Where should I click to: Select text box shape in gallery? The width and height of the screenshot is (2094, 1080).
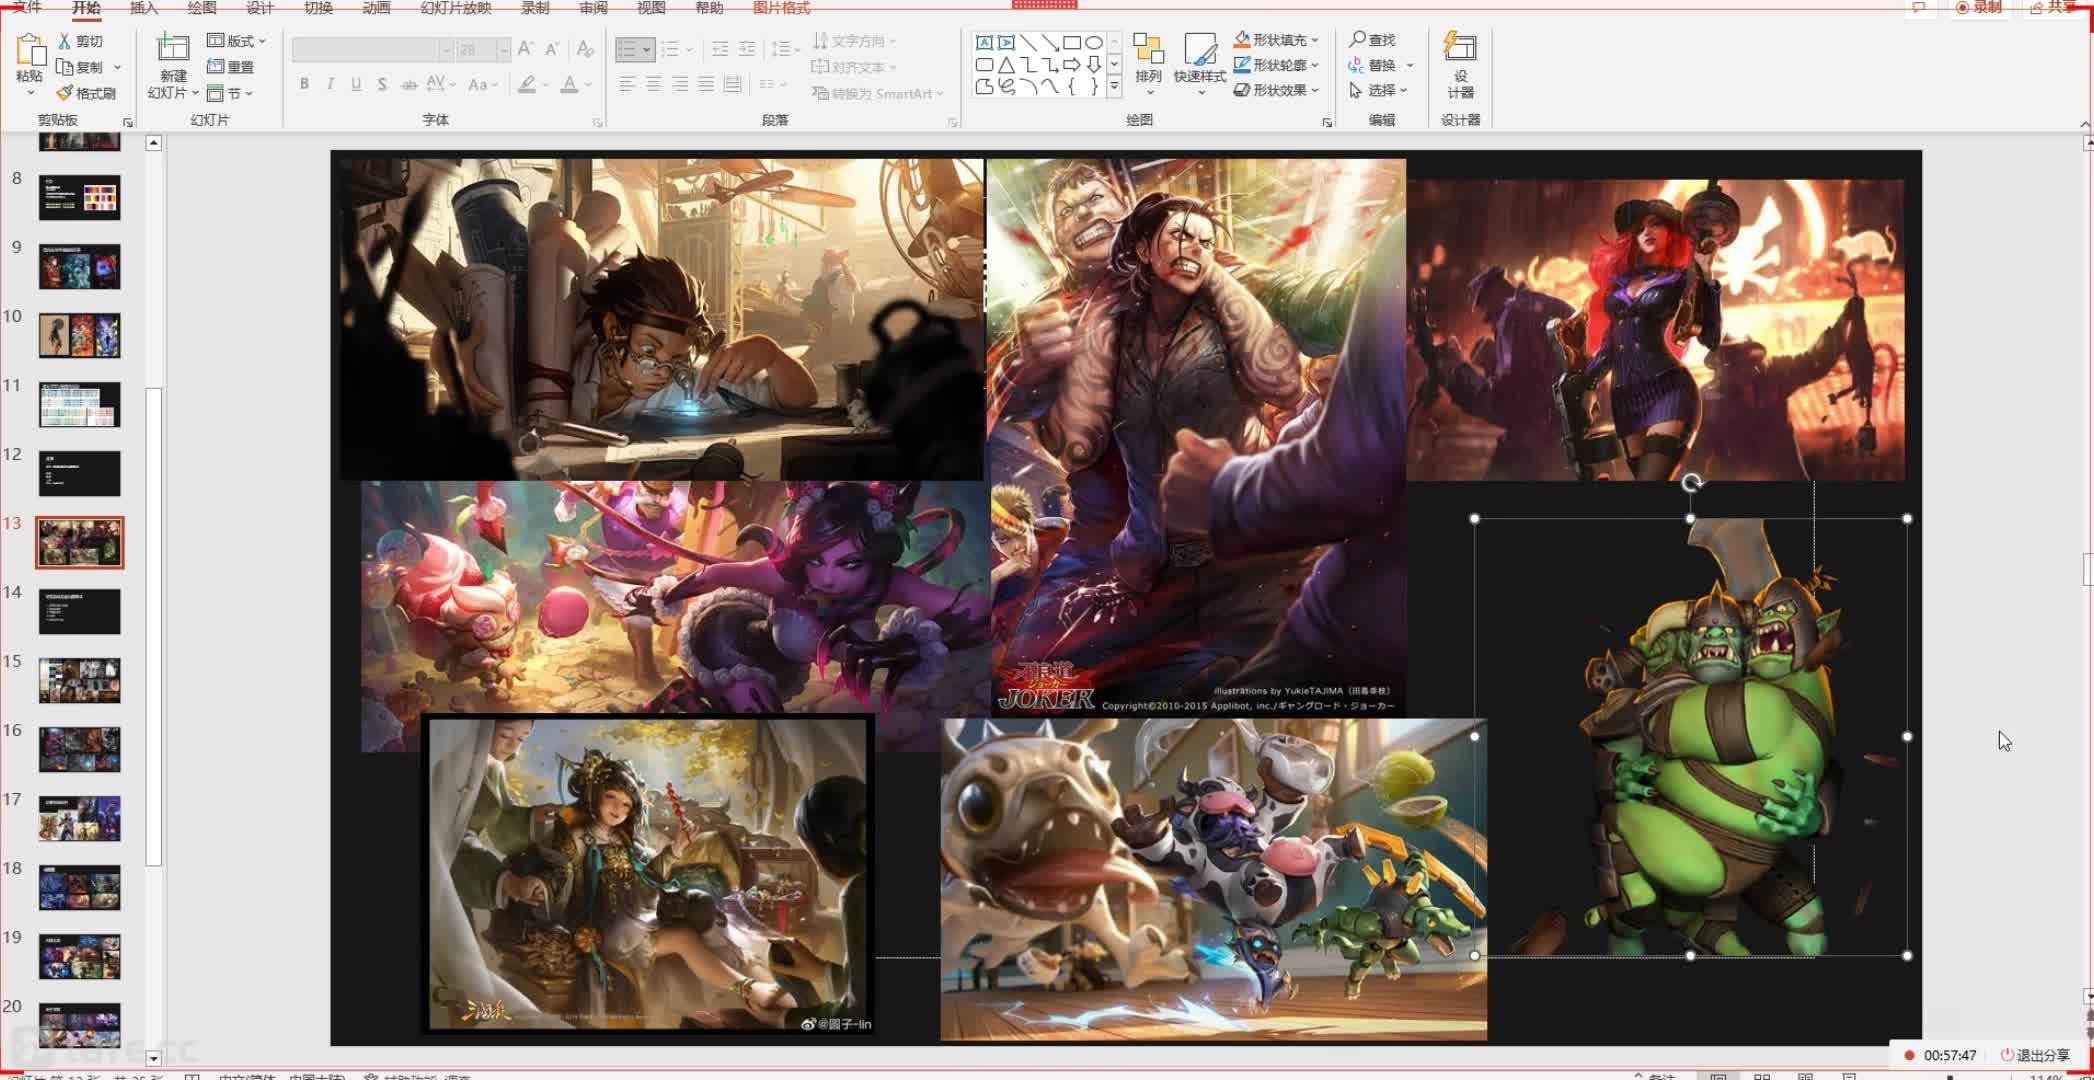pos(984,42)
